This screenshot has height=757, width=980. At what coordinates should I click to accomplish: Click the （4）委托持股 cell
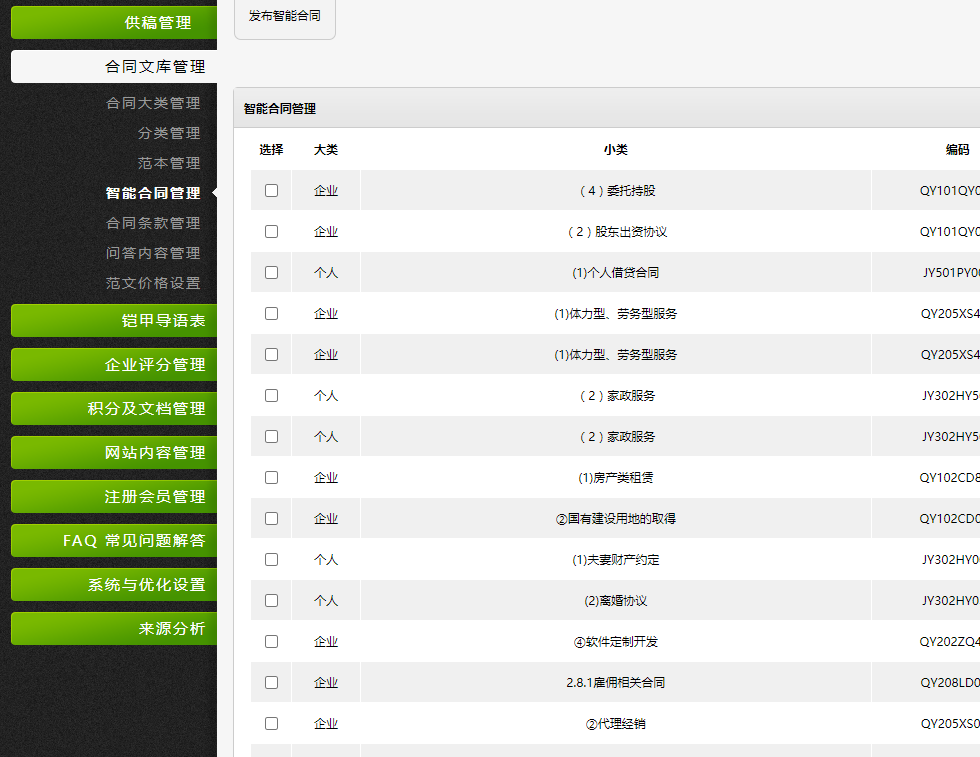coord(616,191)
